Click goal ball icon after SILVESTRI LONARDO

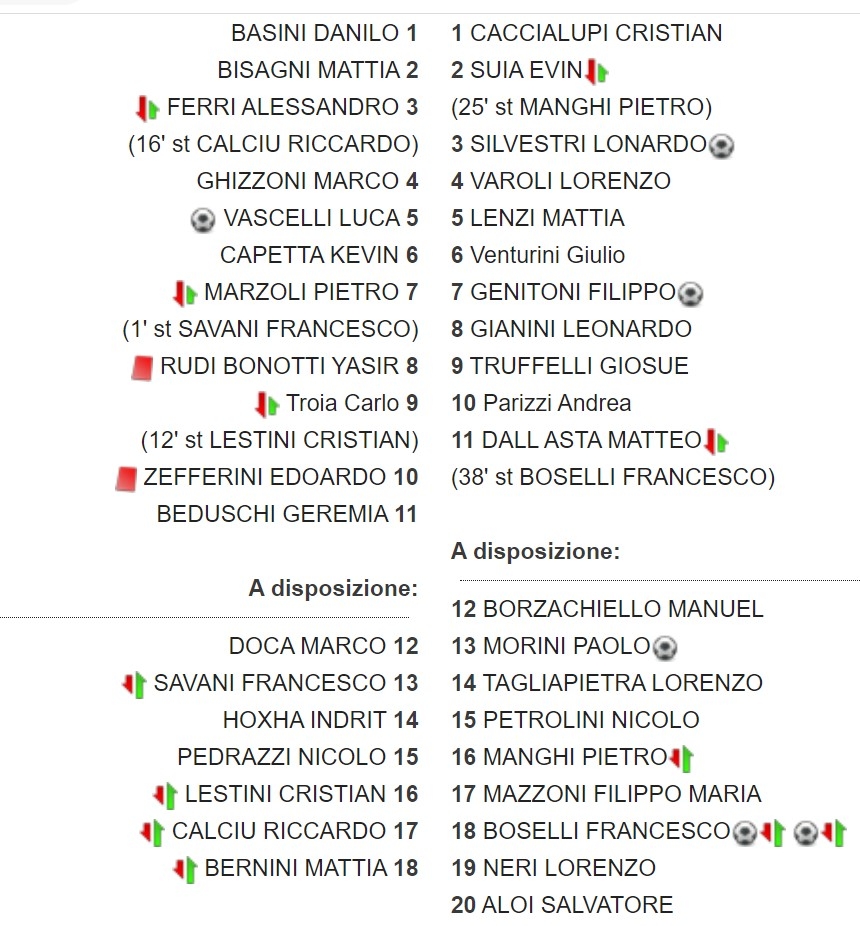pos(721,146)
